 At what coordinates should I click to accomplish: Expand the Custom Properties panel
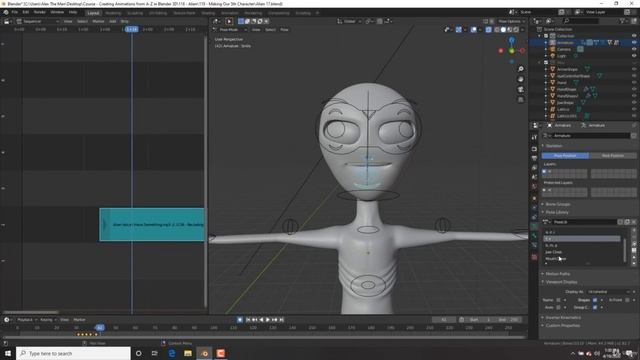coord(562,326)
